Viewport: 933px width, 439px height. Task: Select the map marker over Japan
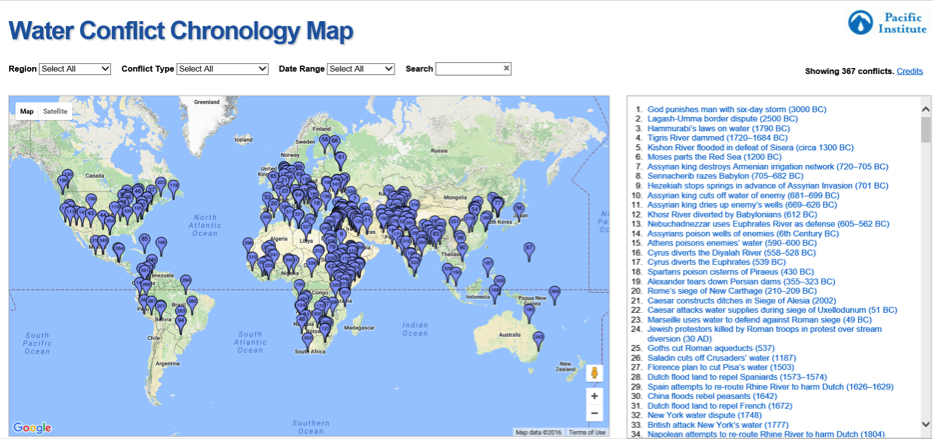tap(519, 211)
